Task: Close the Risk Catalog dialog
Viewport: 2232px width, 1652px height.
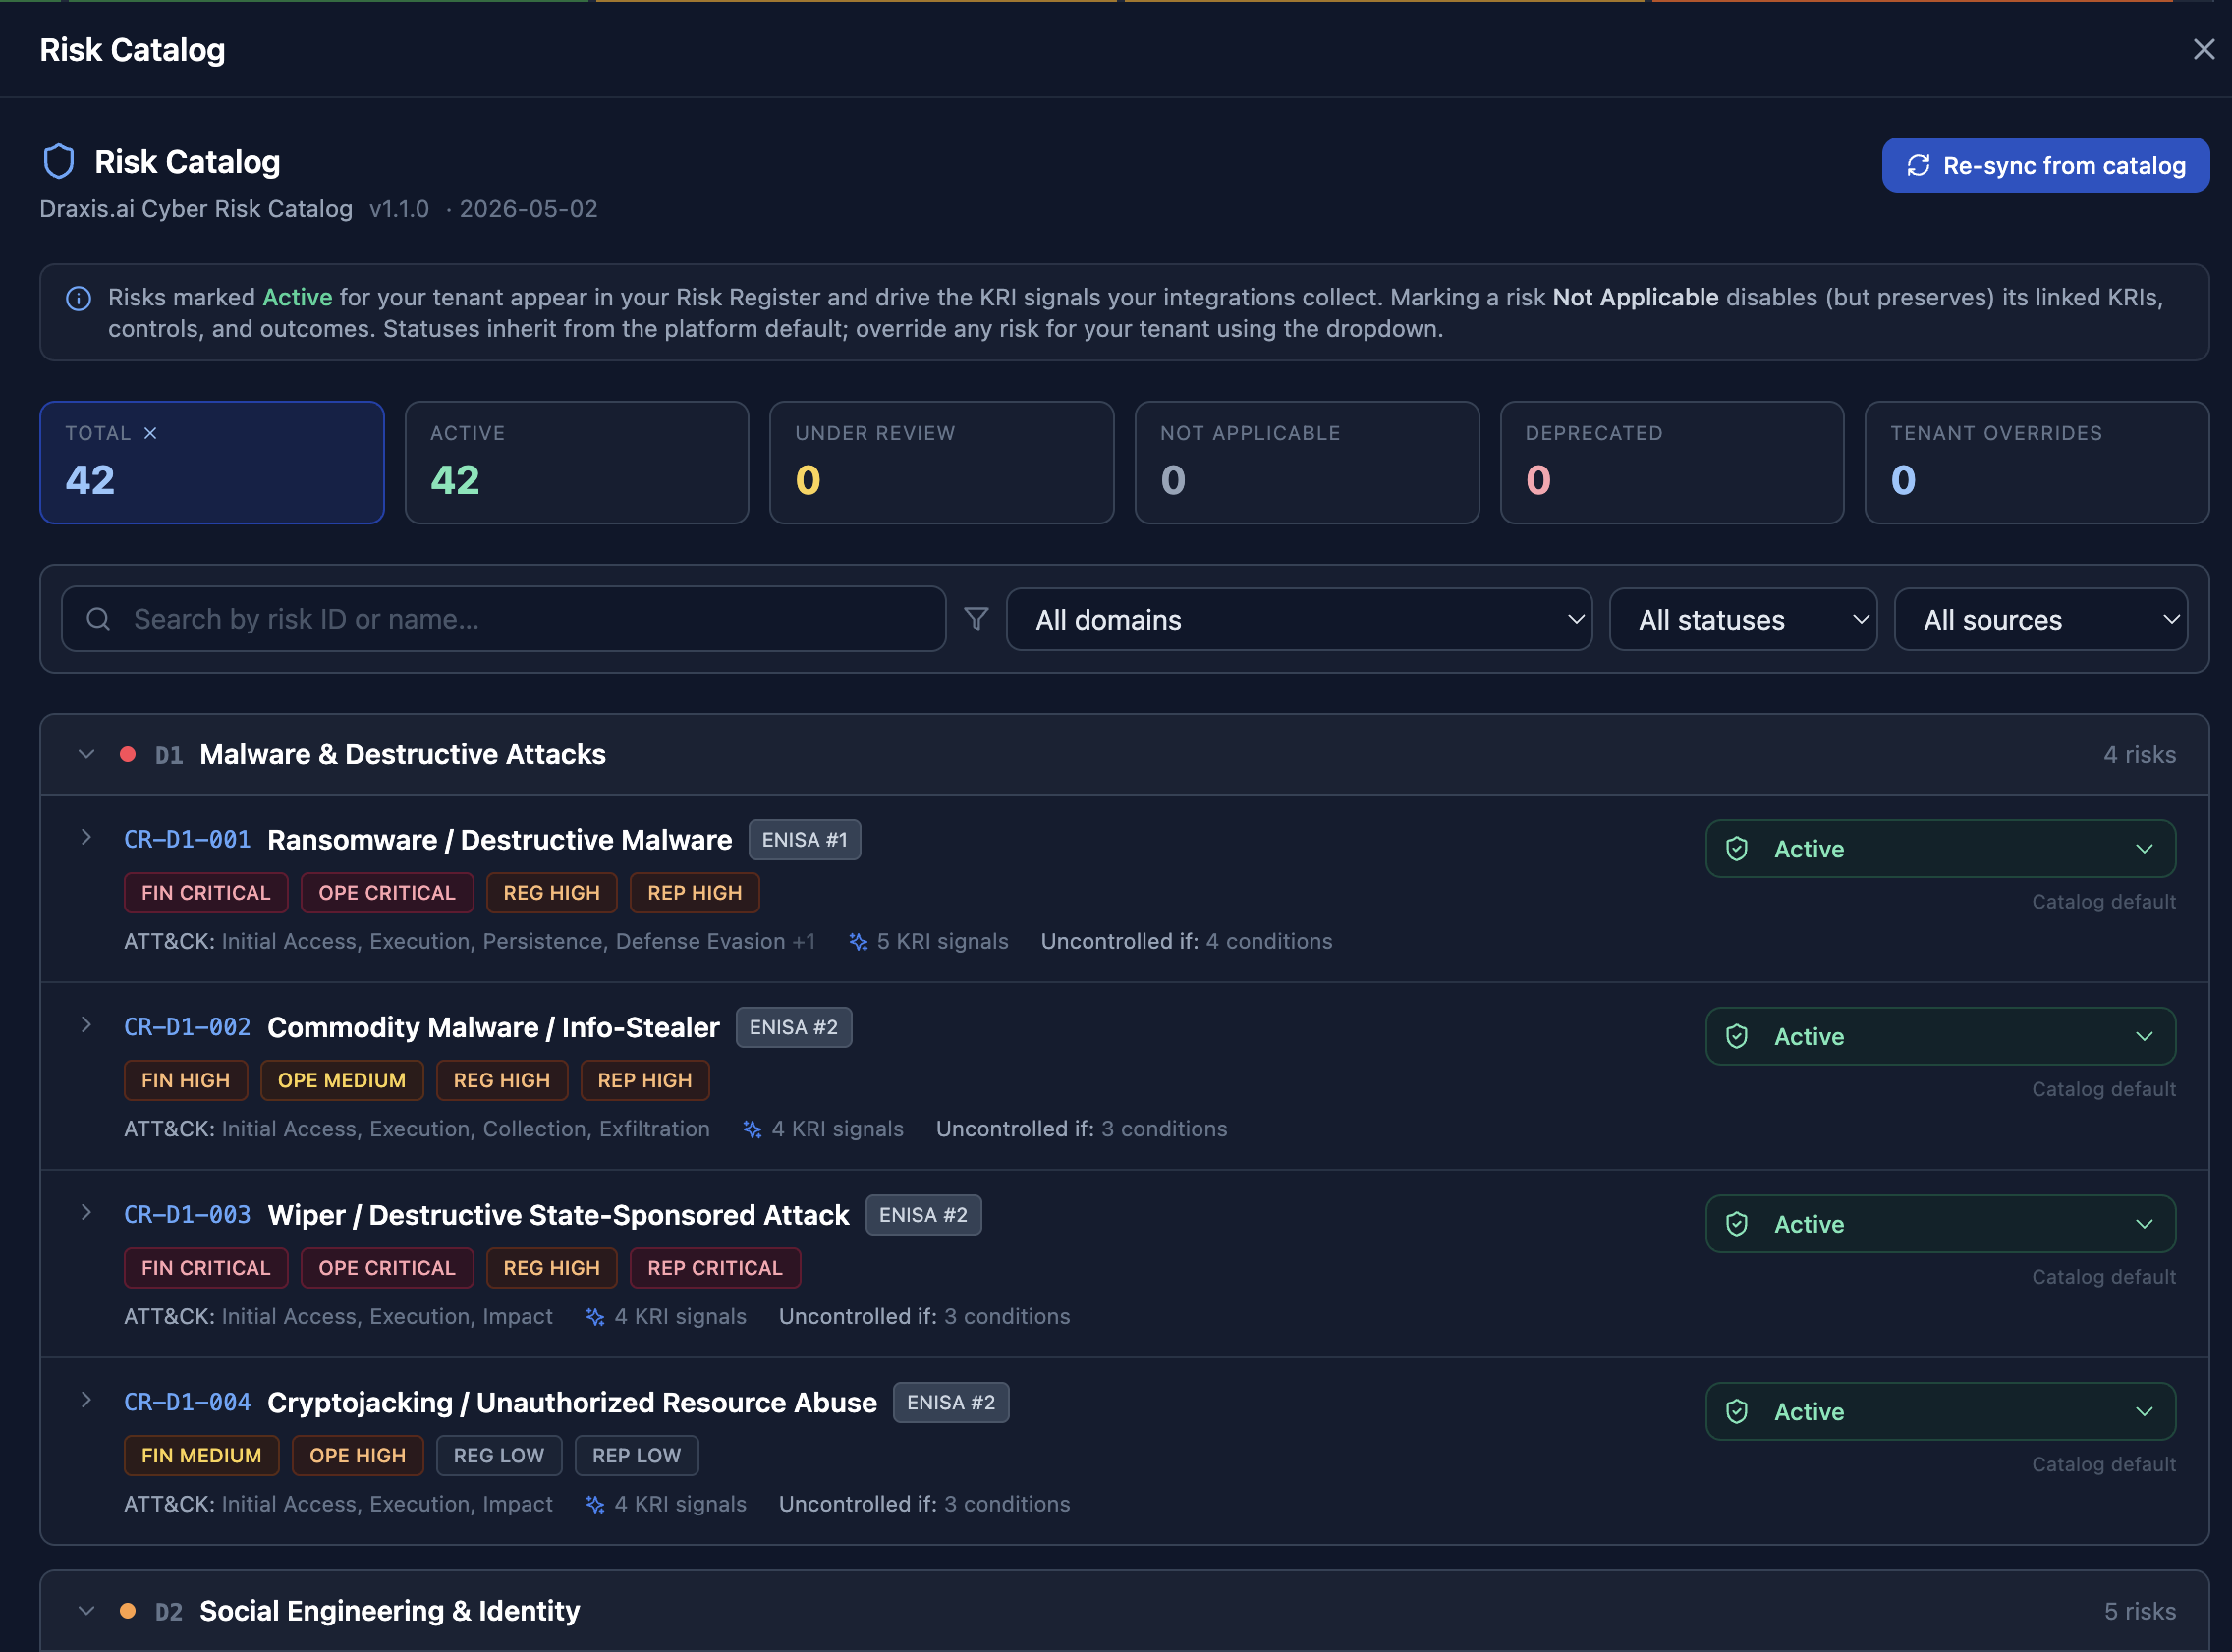Action: [2203, 49]
